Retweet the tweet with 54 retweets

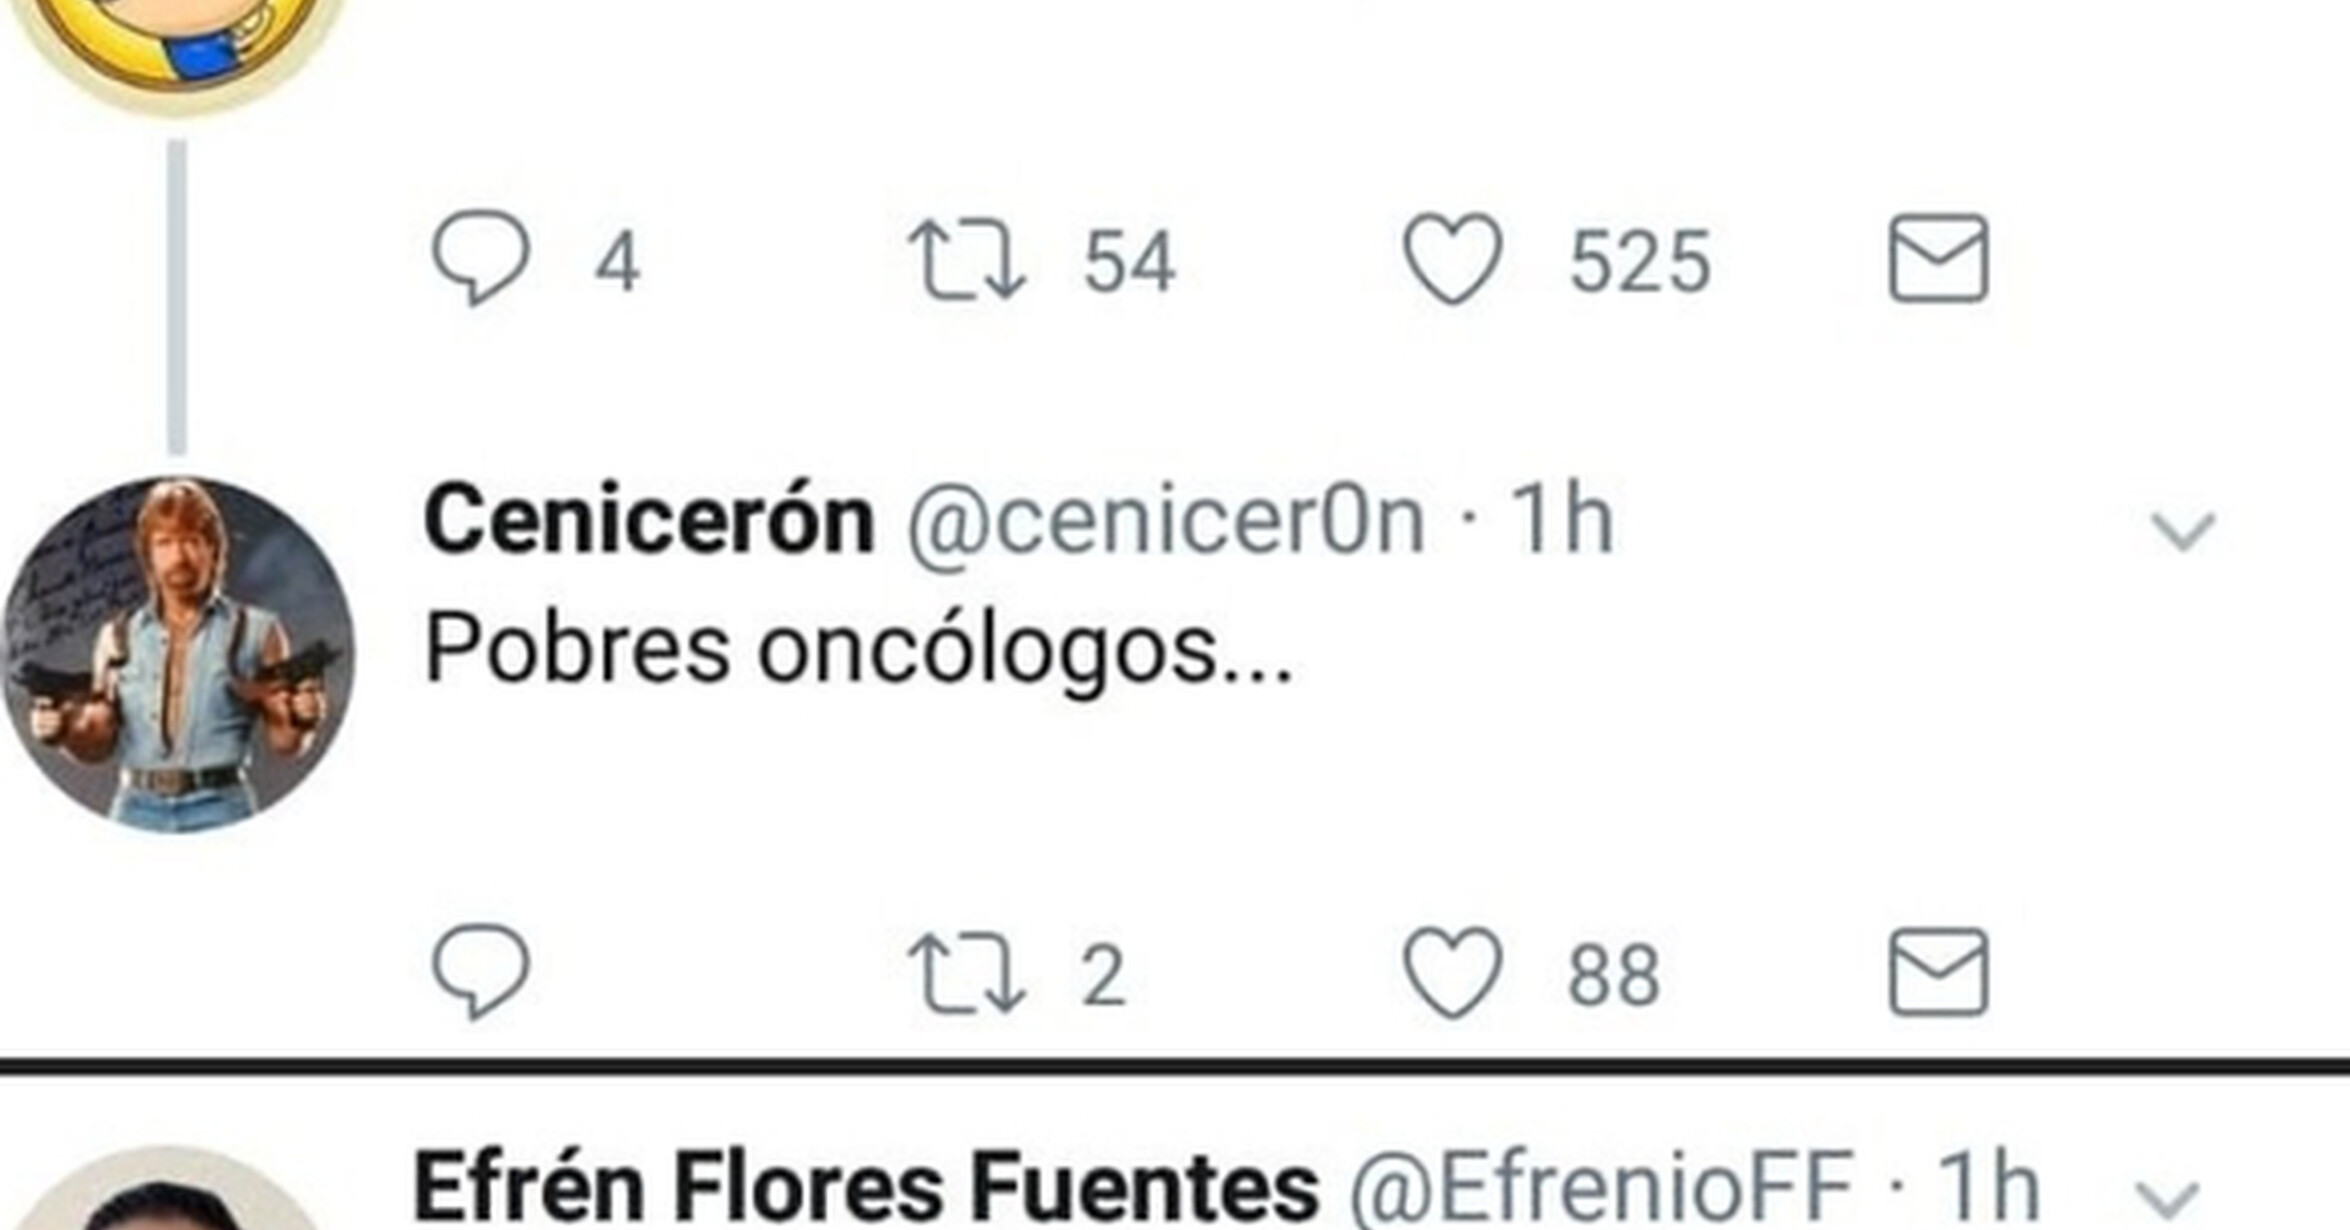click(966, 261)
